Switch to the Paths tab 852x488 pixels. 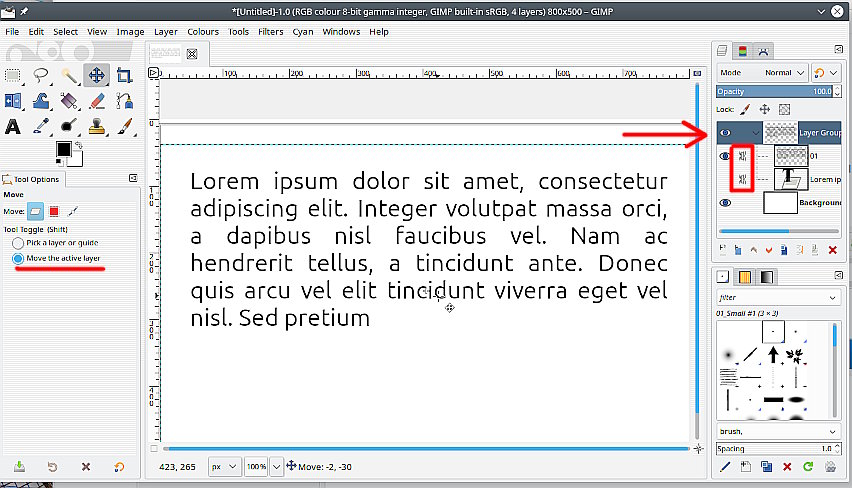[x=763, y=52]
